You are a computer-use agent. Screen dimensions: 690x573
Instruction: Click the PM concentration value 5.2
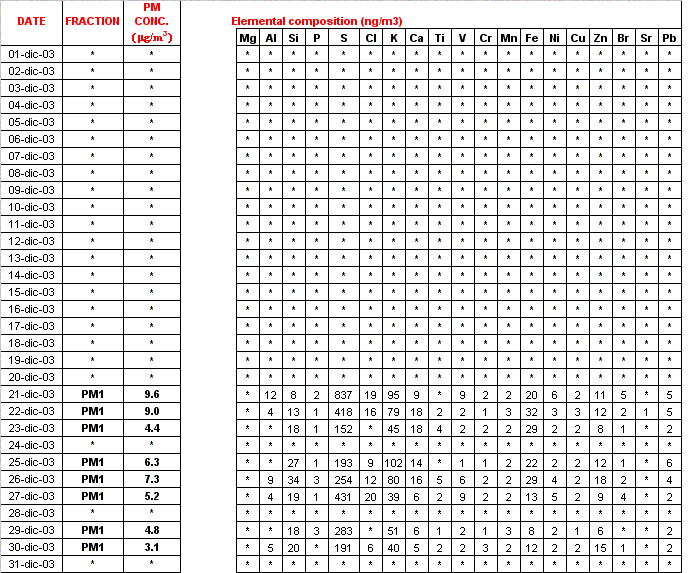tap(152, 496)
